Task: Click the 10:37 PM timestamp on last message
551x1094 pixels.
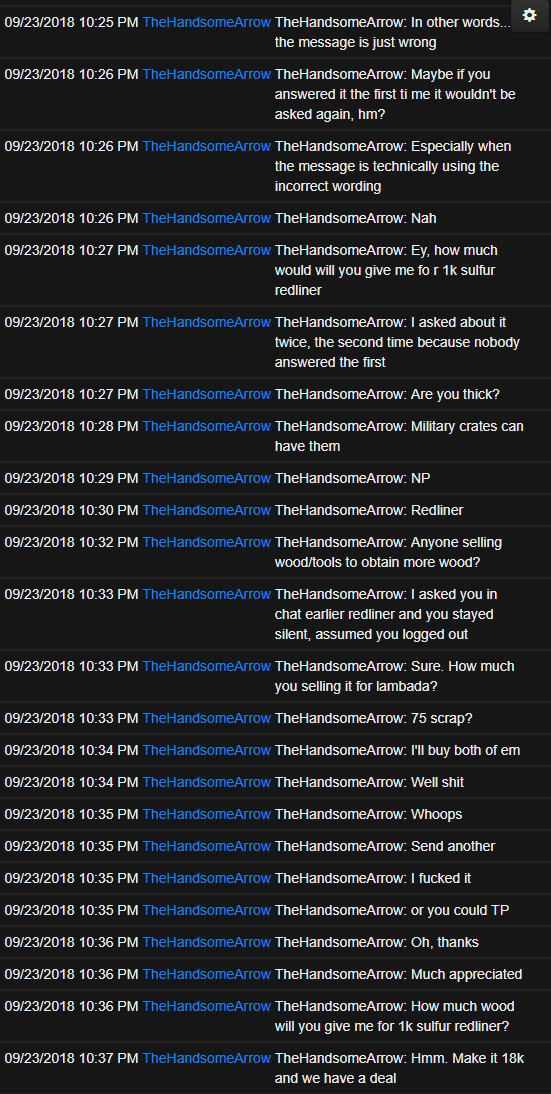Action: [71, 1058]
